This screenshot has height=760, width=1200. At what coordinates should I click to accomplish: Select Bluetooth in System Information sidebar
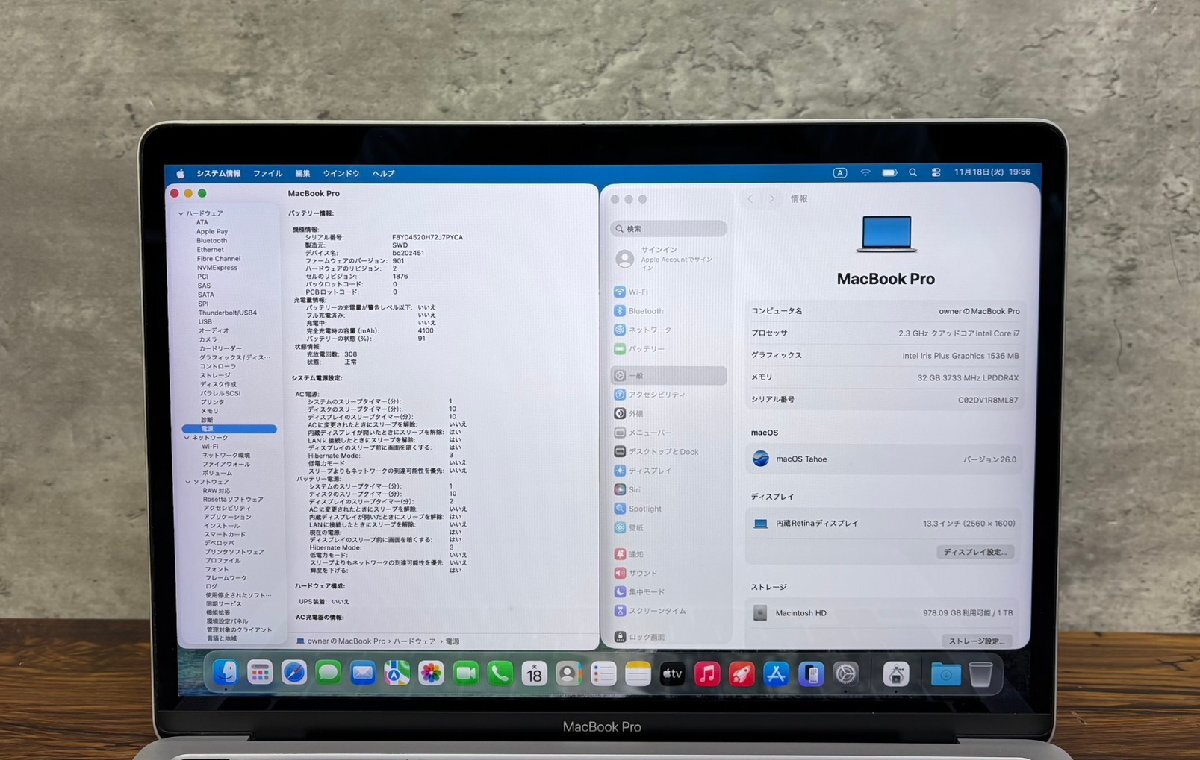tap(211, 240)
